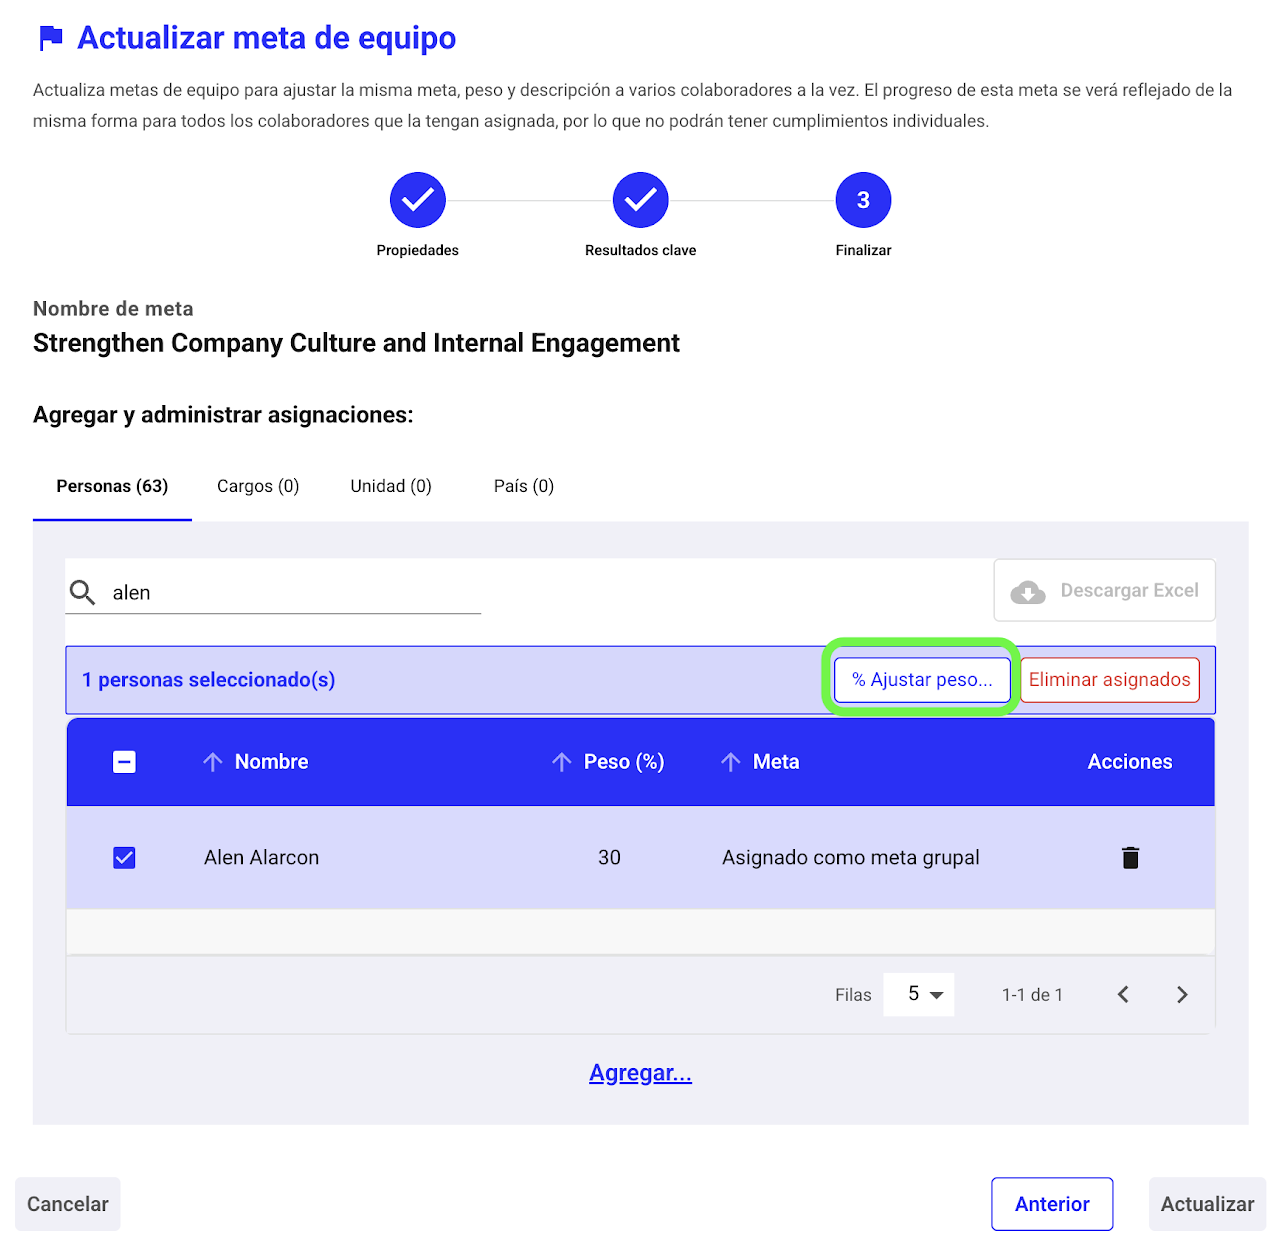Select the País (0) tab
The image size is (1280, 1235).
[523, 486]
